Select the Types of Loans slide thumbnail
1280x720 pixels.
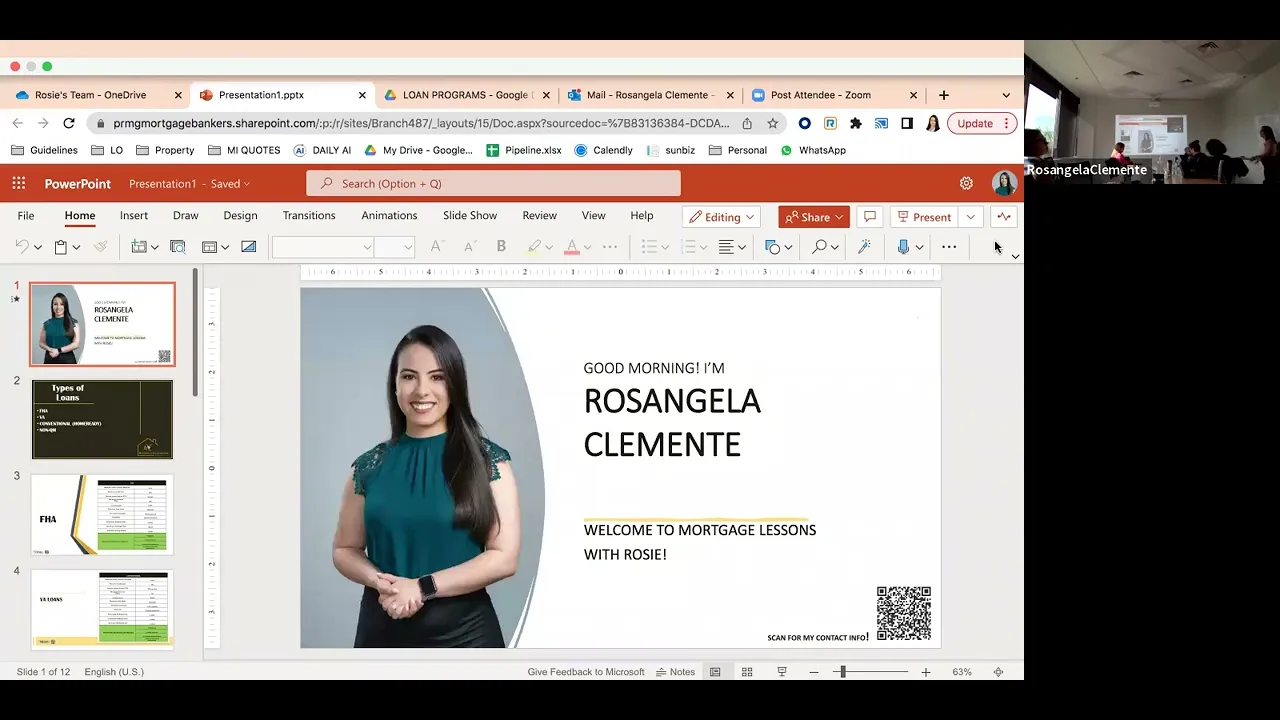point(102,419)
